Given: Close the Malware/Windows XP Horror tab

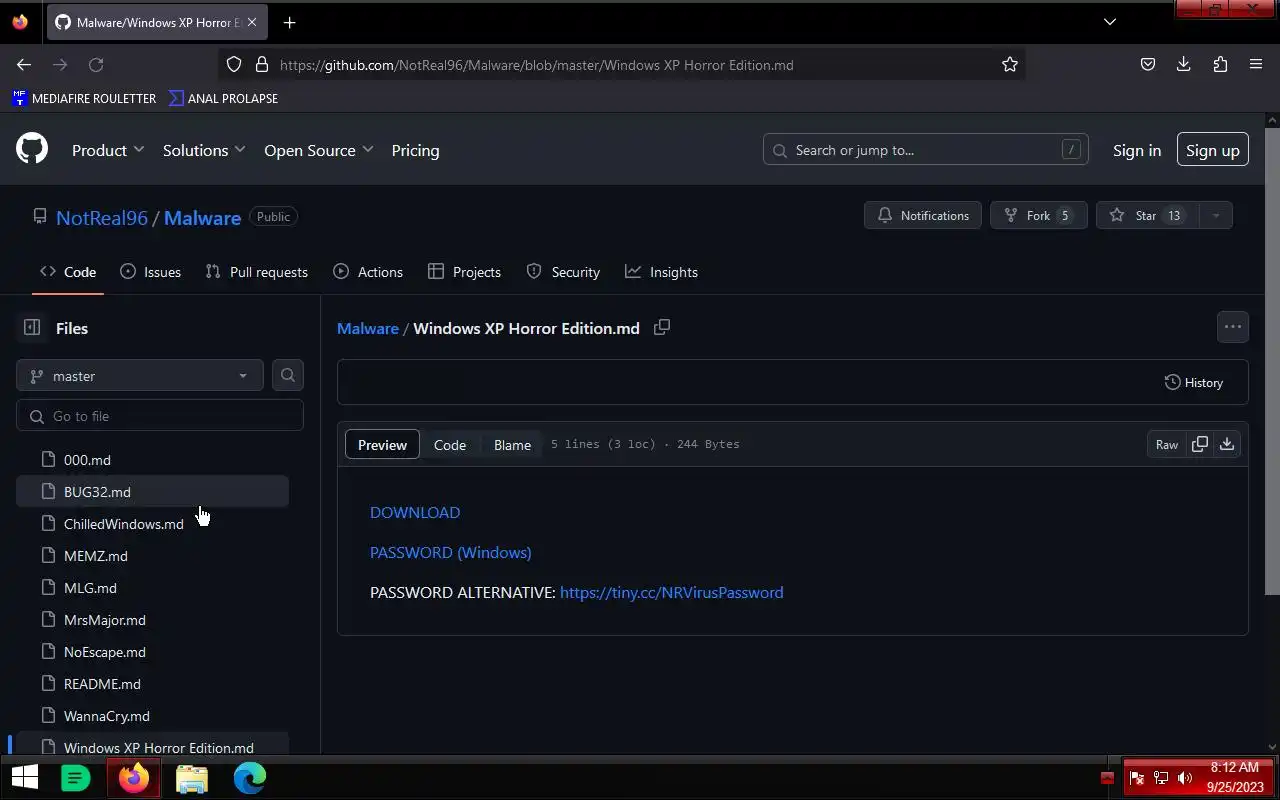Looking at the screenshot, I should [x=251, y=22].
